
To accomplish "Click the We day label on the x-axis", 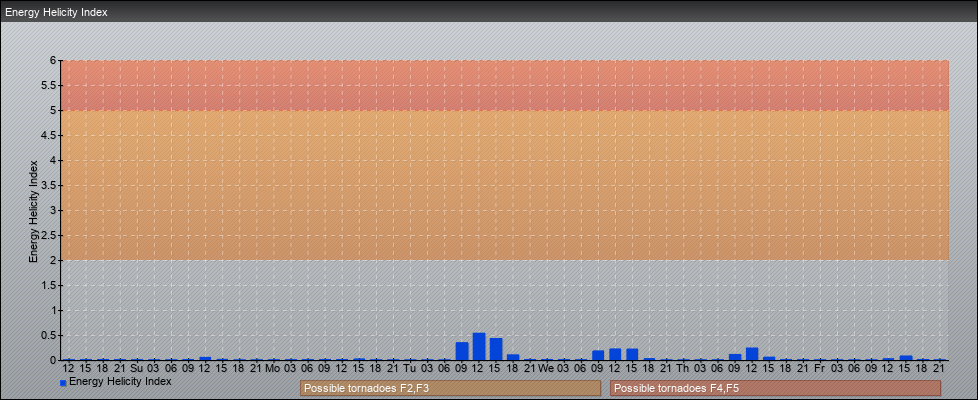I will pos(546,369).
